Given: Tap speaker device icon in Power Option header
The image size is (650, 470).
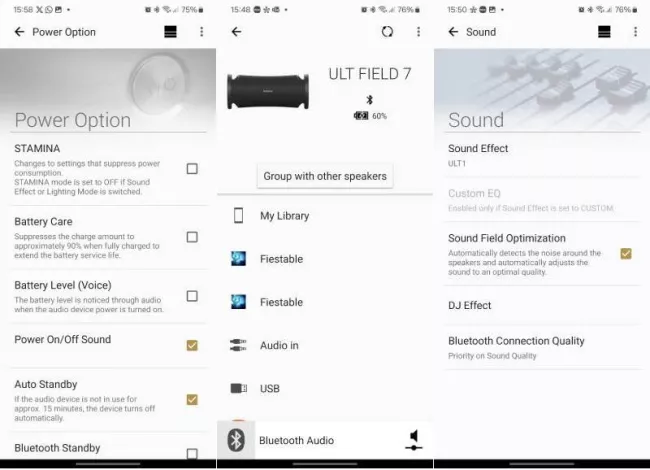Looking at the screenshot, I should pyautogui.click(x=170, y=32).
